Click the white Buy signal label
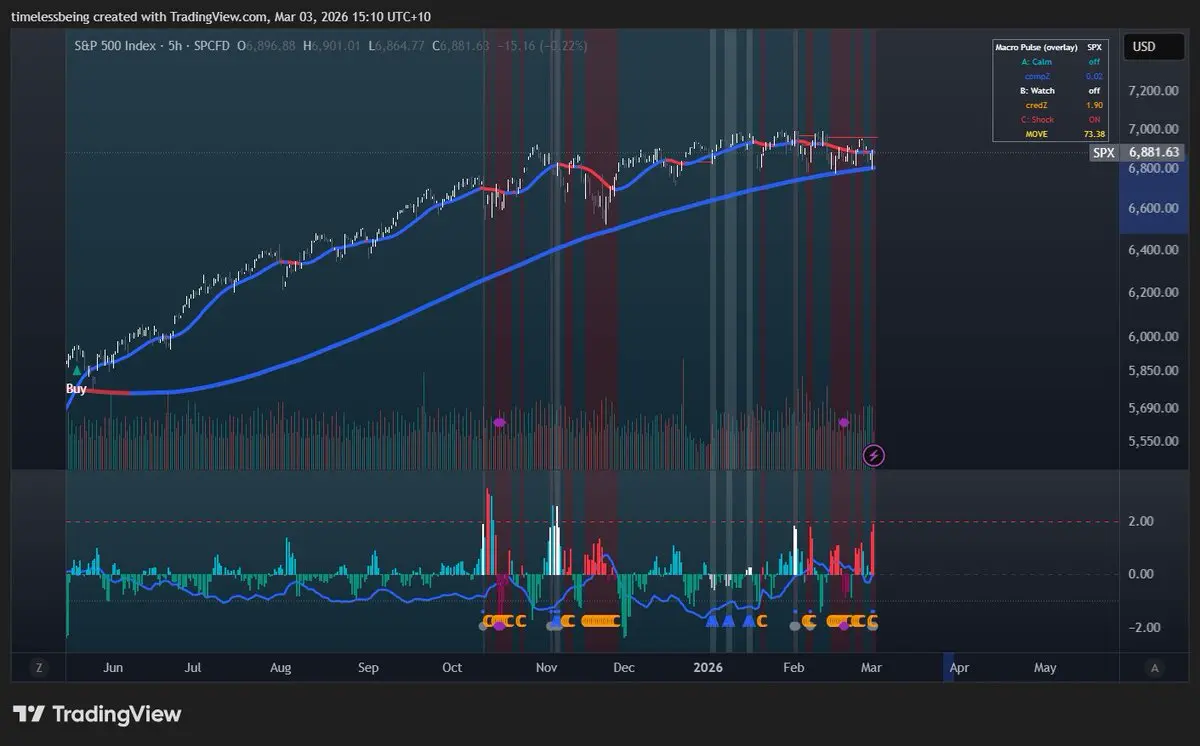The width and height of the screenshot is (1200, 746). (x=76, y=388)
